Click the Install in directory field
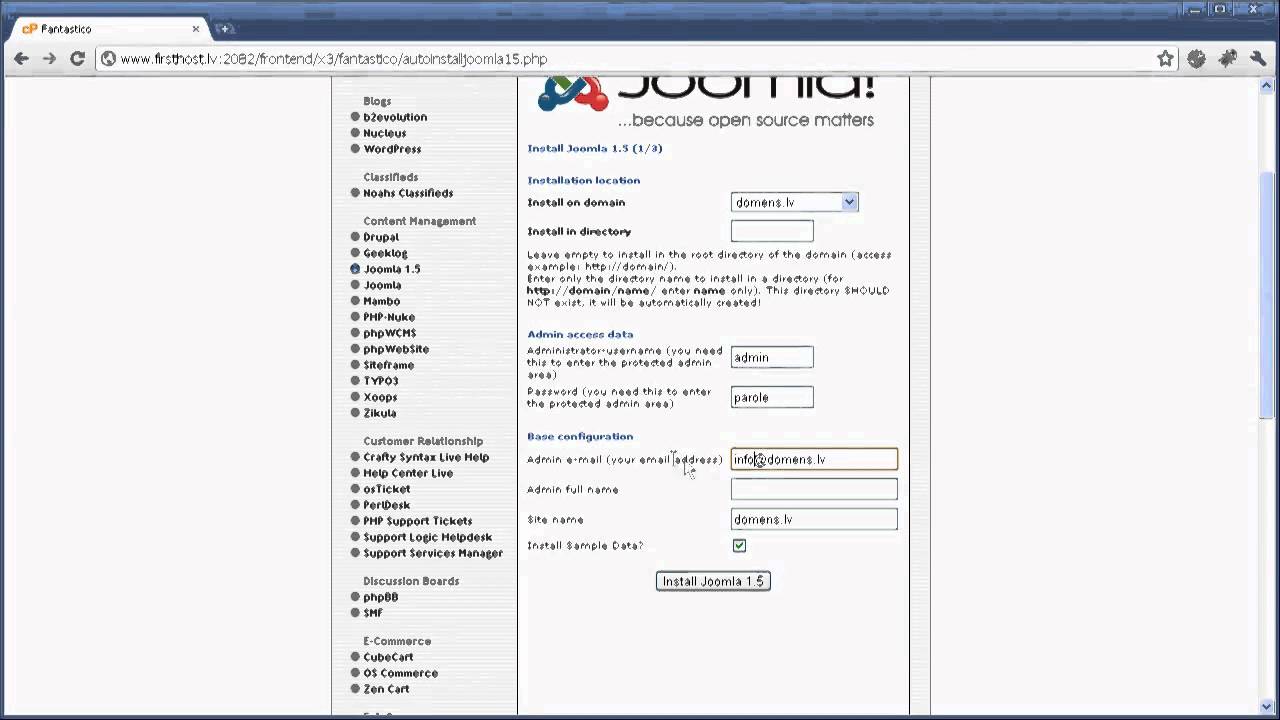This screenshot has width=1280, height=720. pos(772,231)
